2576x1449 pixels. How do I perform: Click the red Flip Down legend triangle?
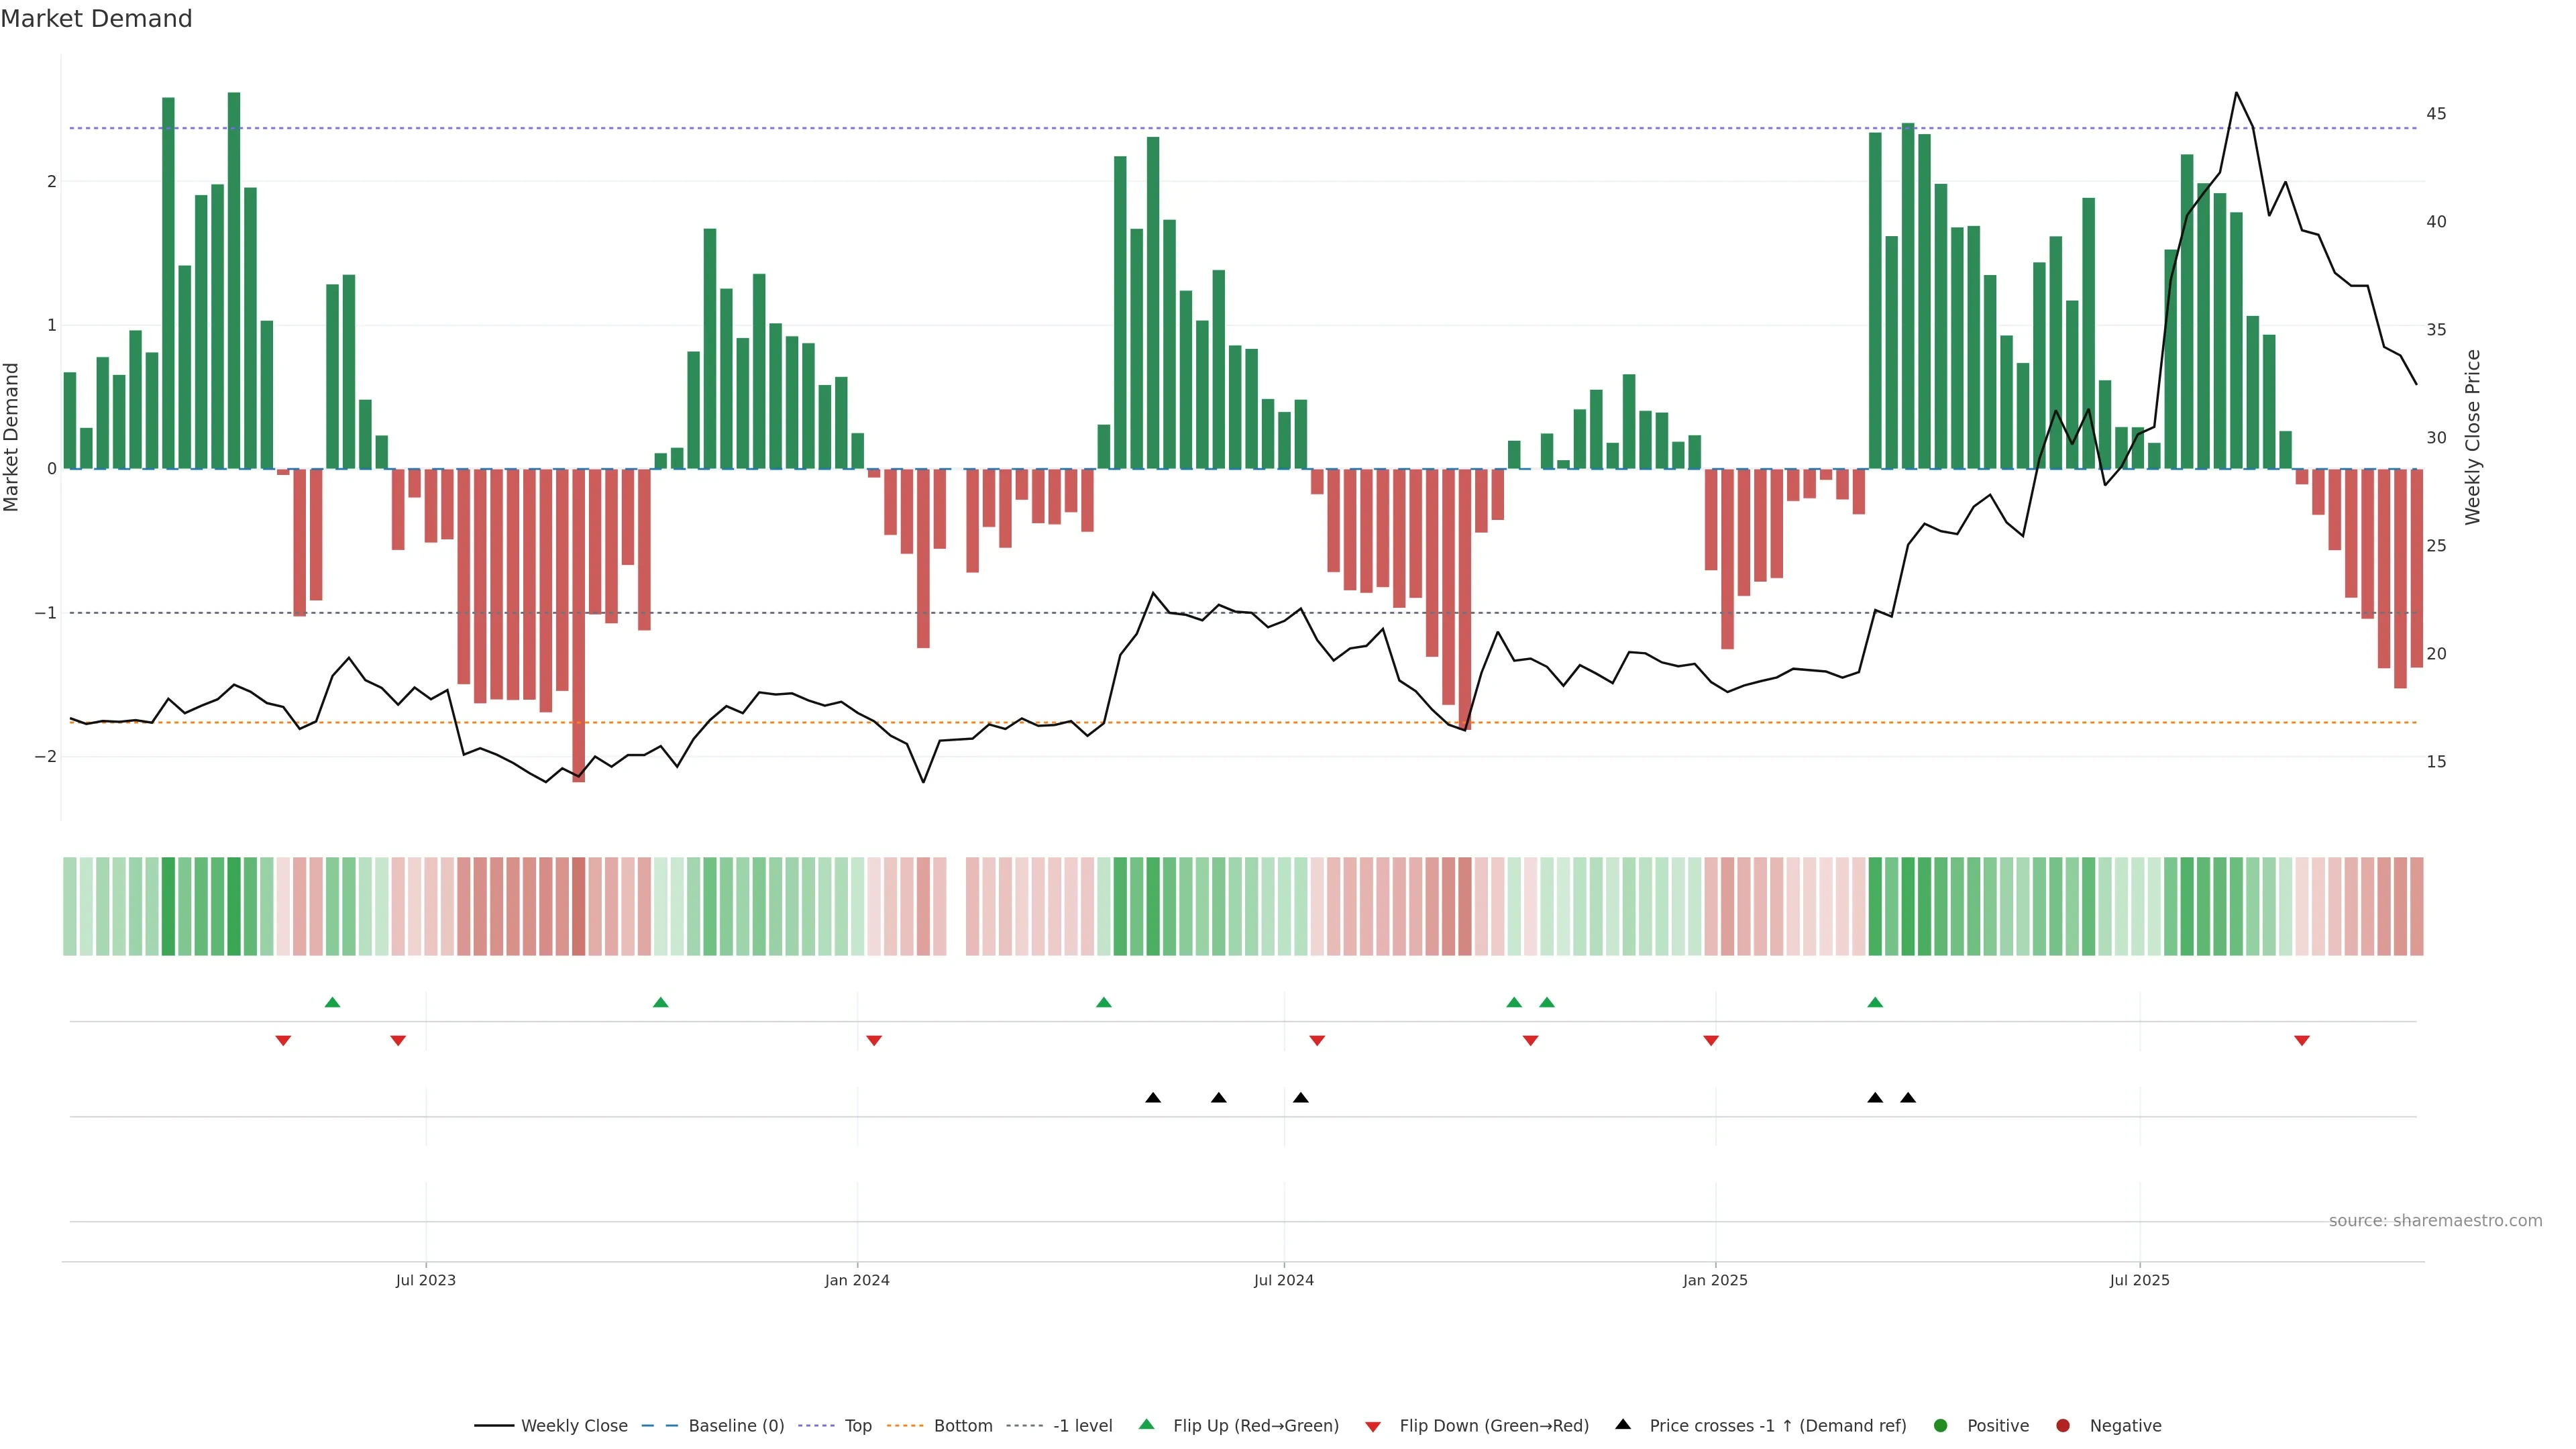(1373, 1427)
